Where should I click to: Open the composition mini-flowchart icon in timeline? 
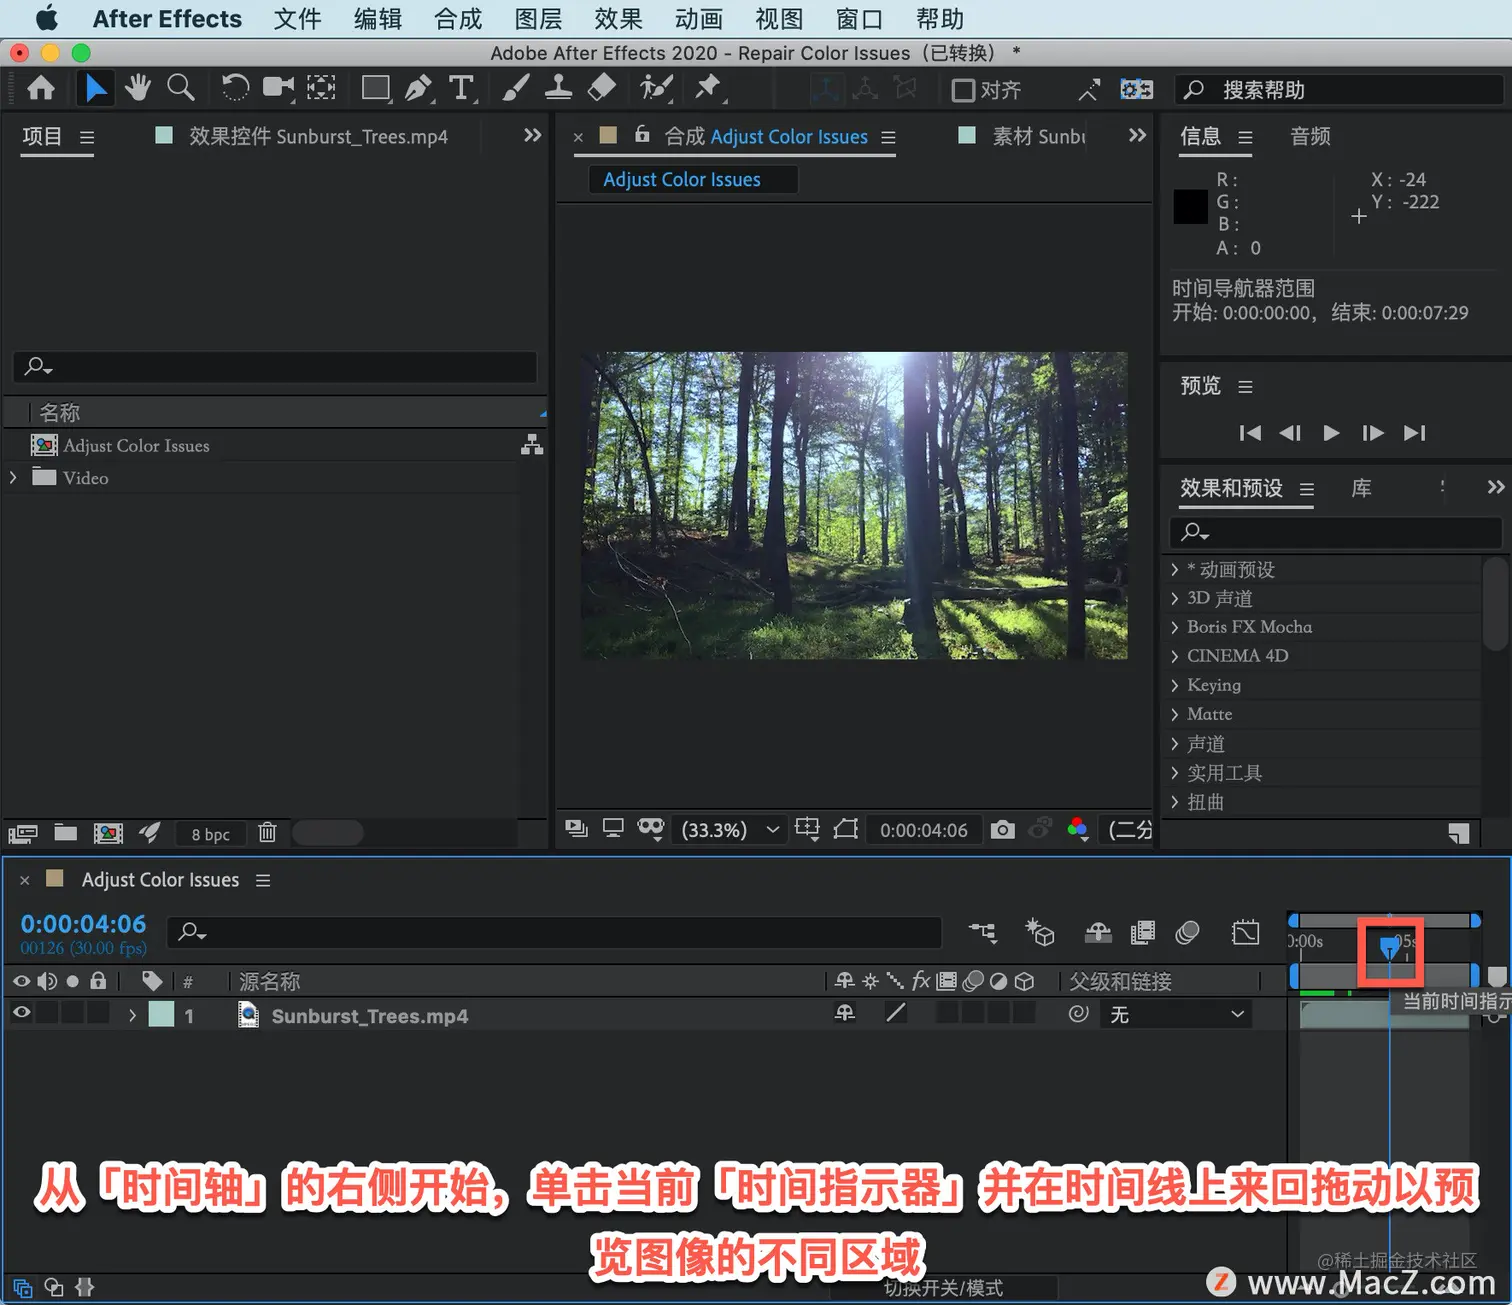(983, 932)
